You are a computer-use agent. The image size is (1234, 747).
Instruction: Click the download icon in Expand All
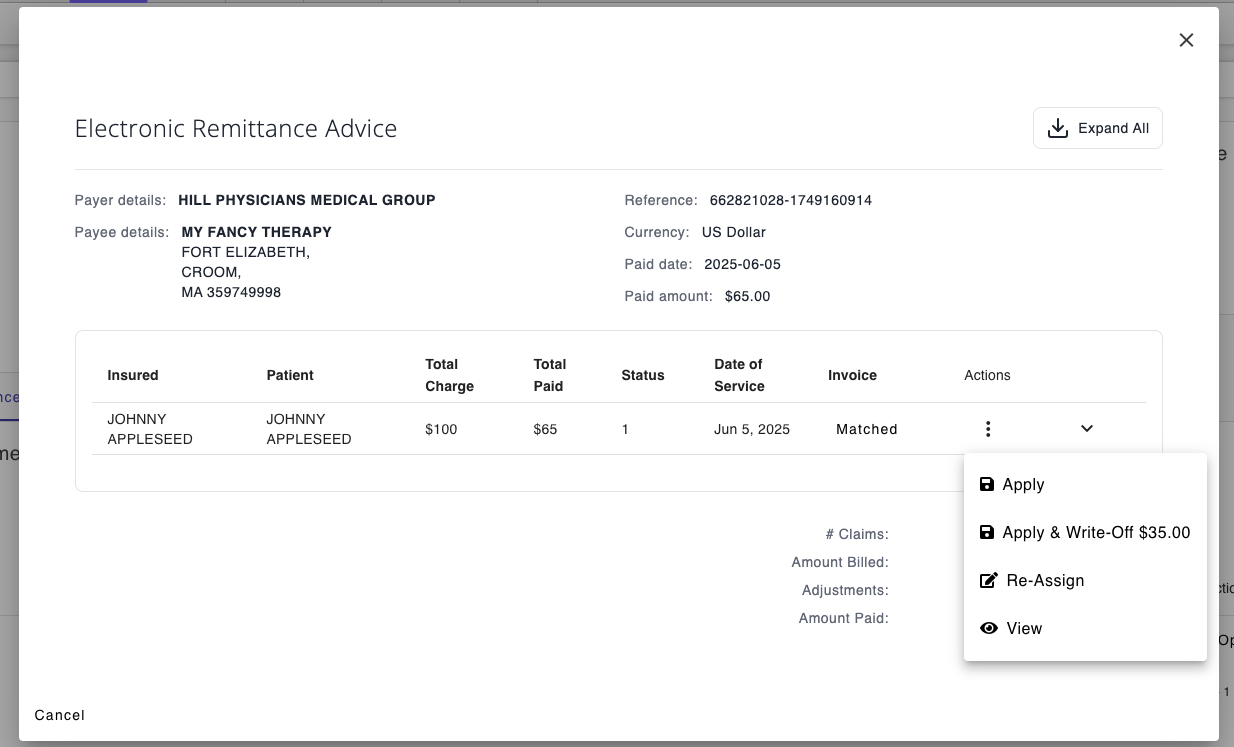click(1057, 129)
